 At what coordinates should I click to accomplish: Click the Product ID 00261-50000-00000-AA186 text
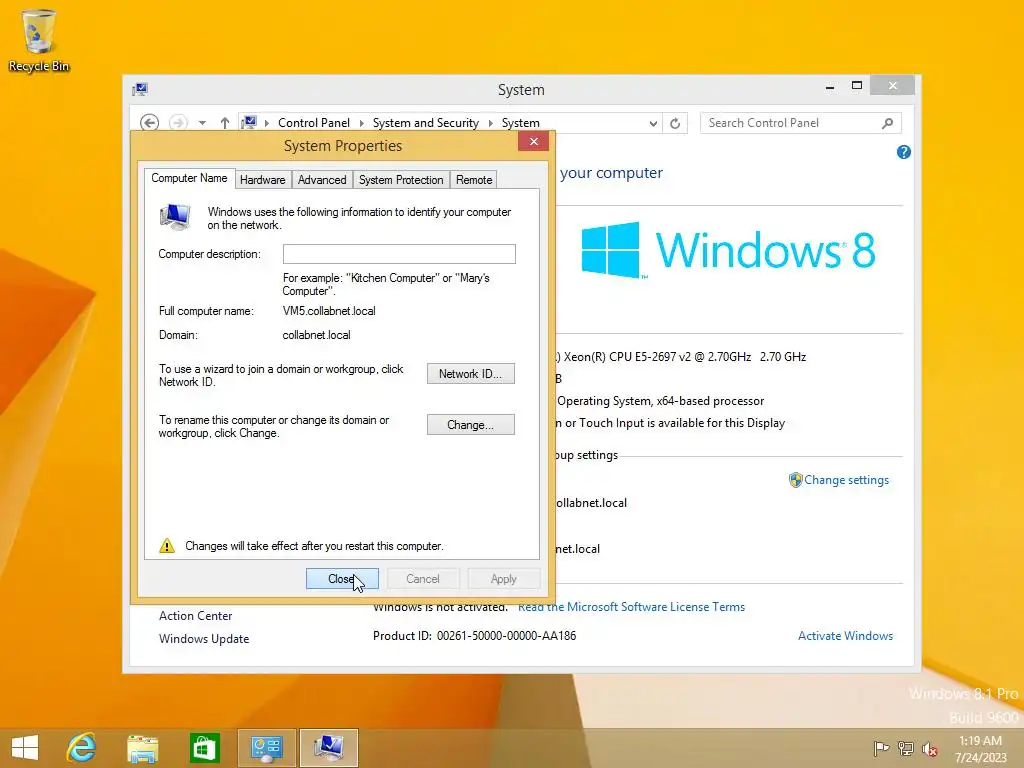point(475,635)
